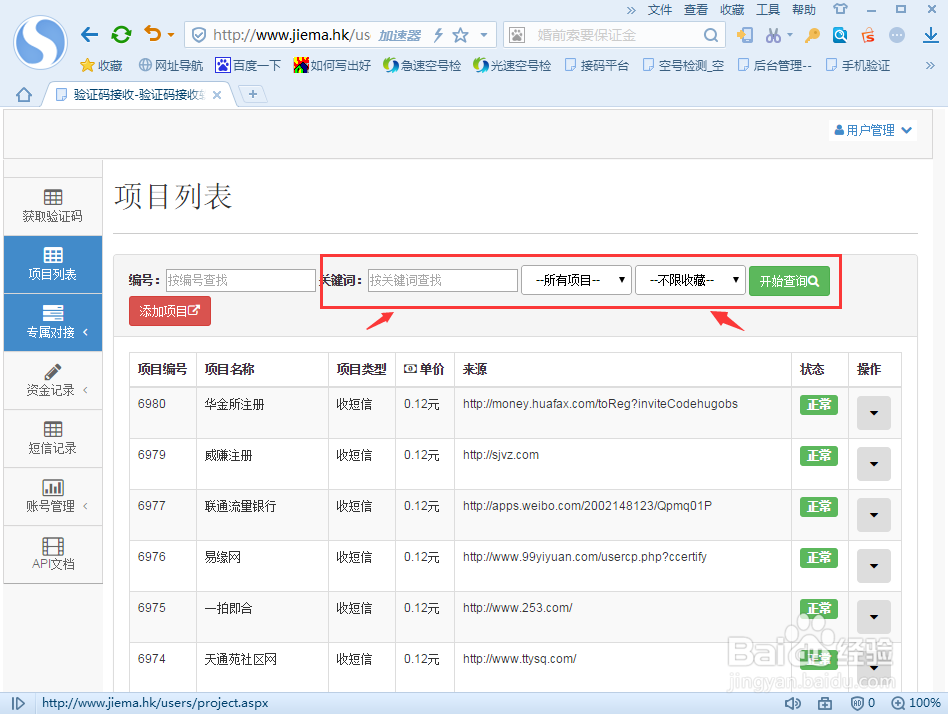
Task: Click the 100% zoom control in status bar
Action: click(x=917, y=703)
